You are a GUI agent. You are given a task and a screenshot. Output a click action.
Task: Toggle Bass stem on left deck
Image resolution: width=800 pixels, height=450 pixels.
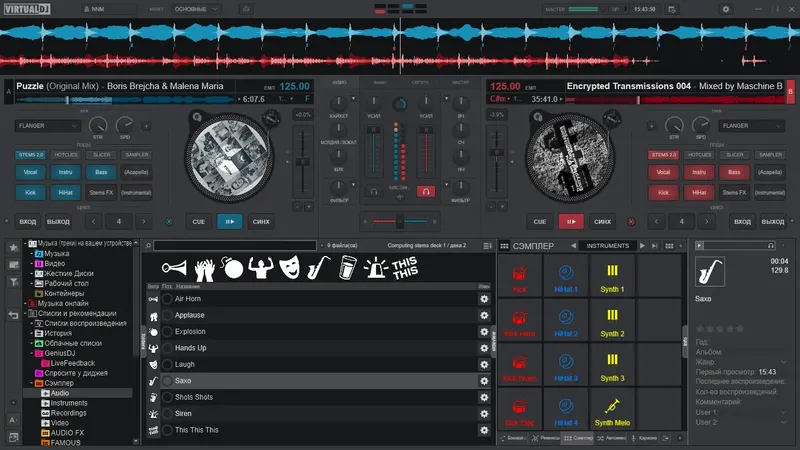click(x=101, y=172)
